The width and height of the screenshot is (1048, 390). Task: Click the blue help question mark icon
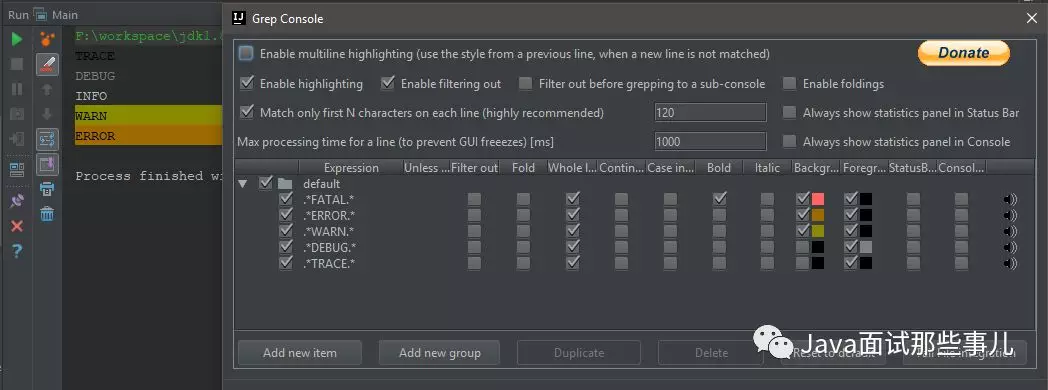pos(17,251)
